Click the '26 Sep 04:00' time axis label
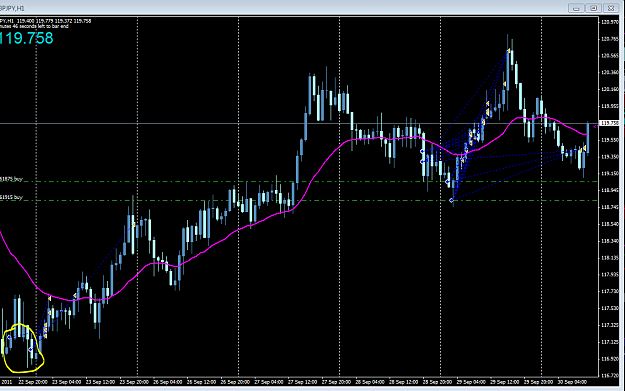Image resolution: width=625 pixels, height=391 pixels. click(167, 382)
